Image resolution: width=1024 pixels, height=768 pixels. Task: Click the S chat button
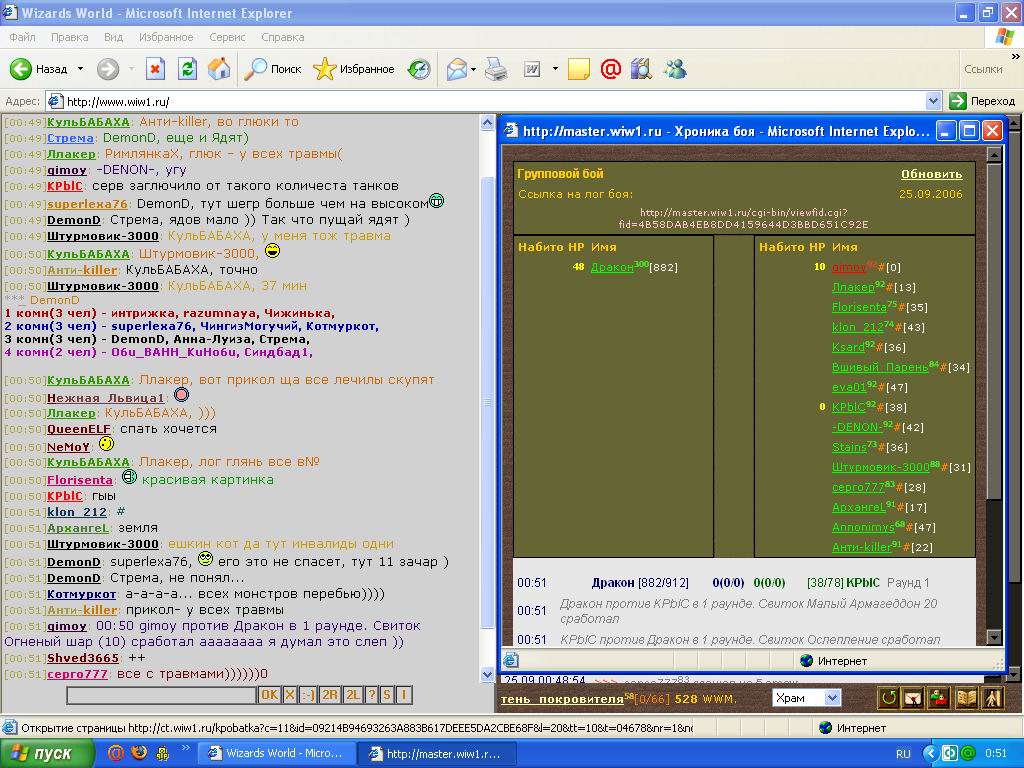coord(387,695)
